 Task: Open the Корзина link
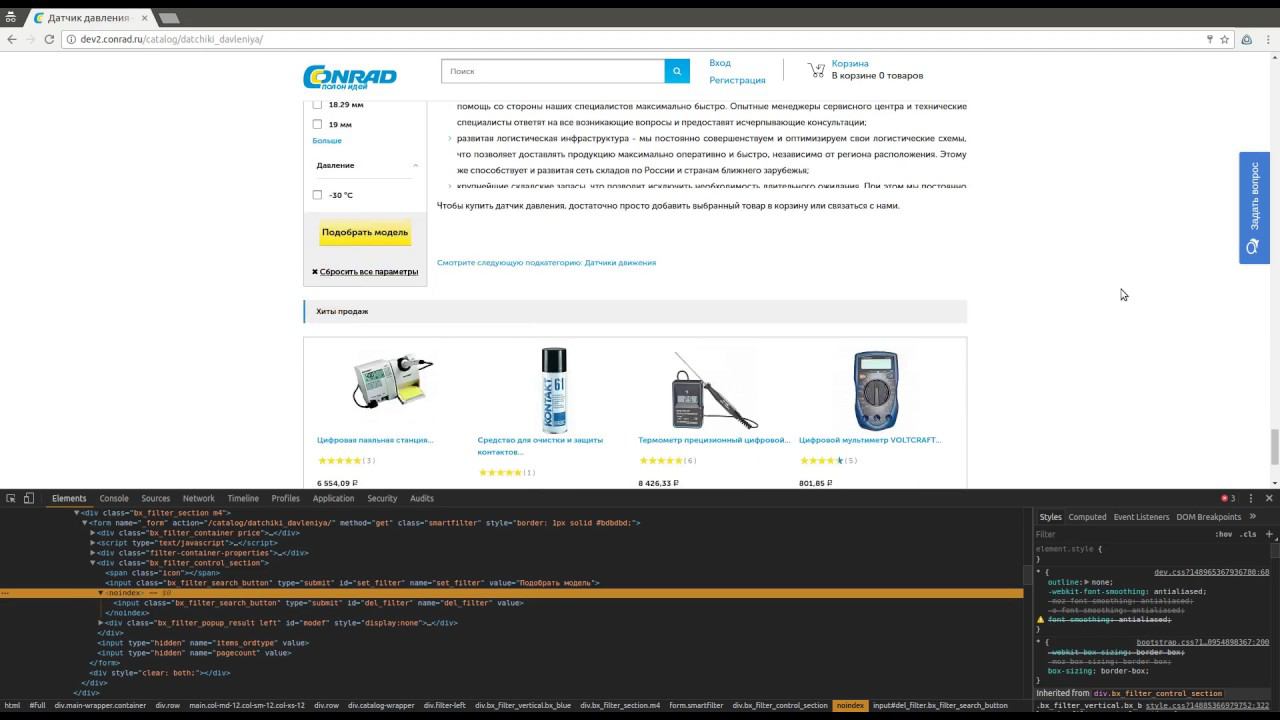click(x=850, y=63)
